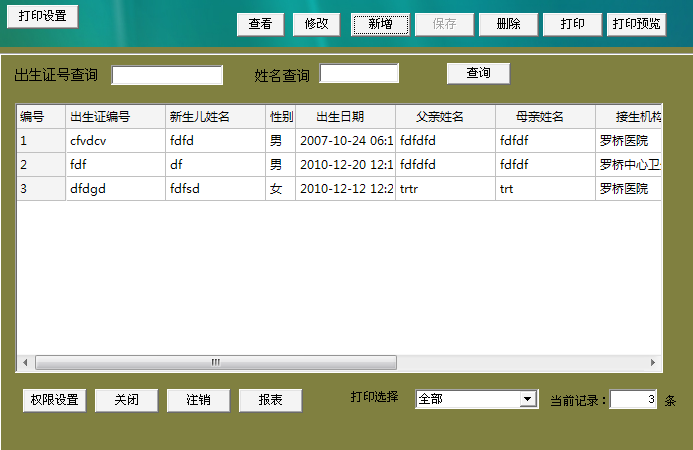Click the 出生日期 column header
693x450 pixels.
click(345, 117)
